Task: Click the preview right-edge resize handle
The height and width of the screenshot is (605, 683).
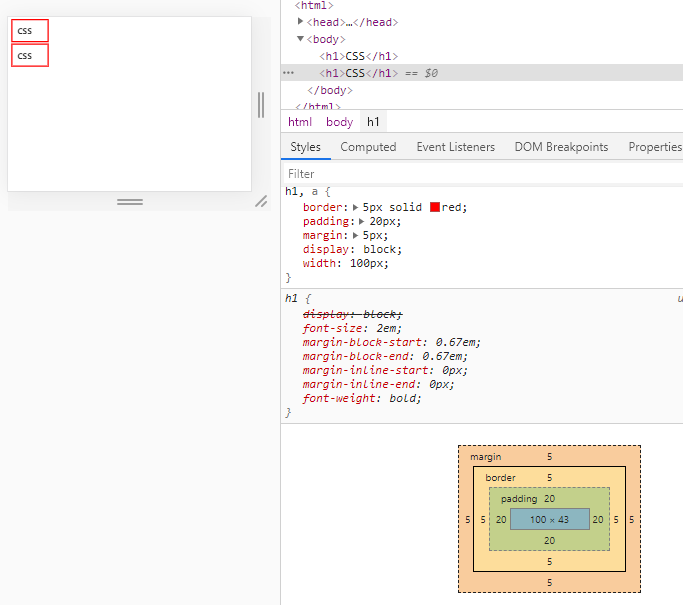Action: coord(261,105)
